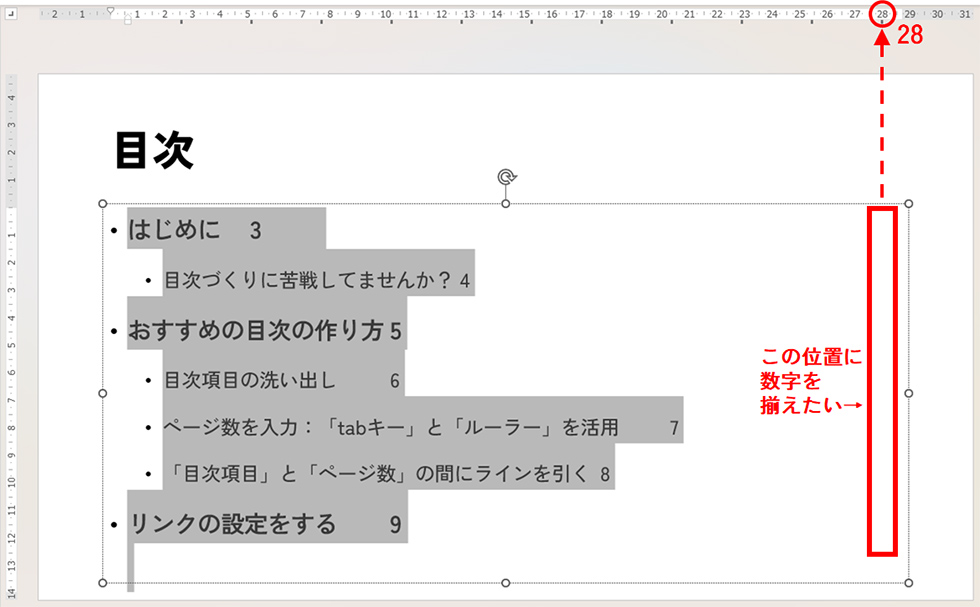
Task: Click the middle-left sizing handle of text box
Action: [103, 393]
